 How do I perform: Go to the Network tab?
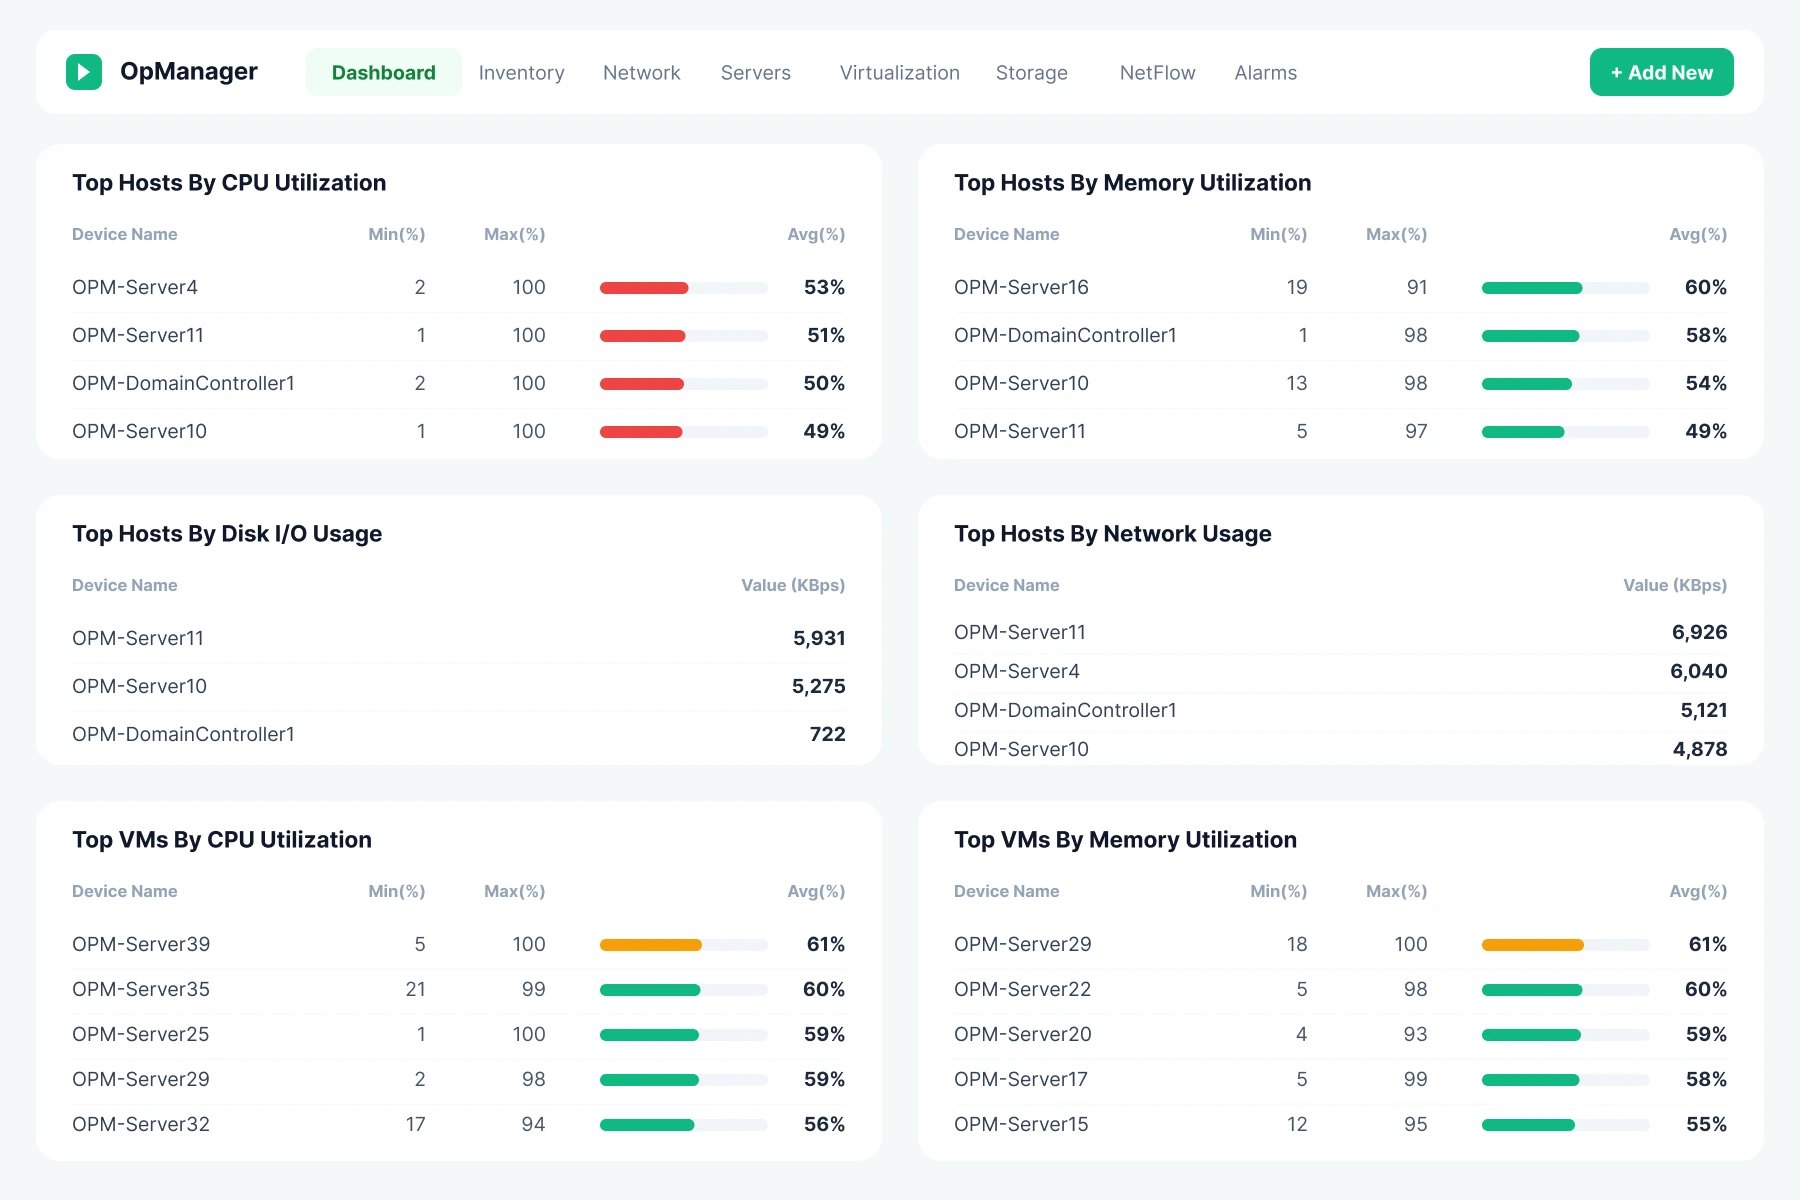tap(641, 73)
